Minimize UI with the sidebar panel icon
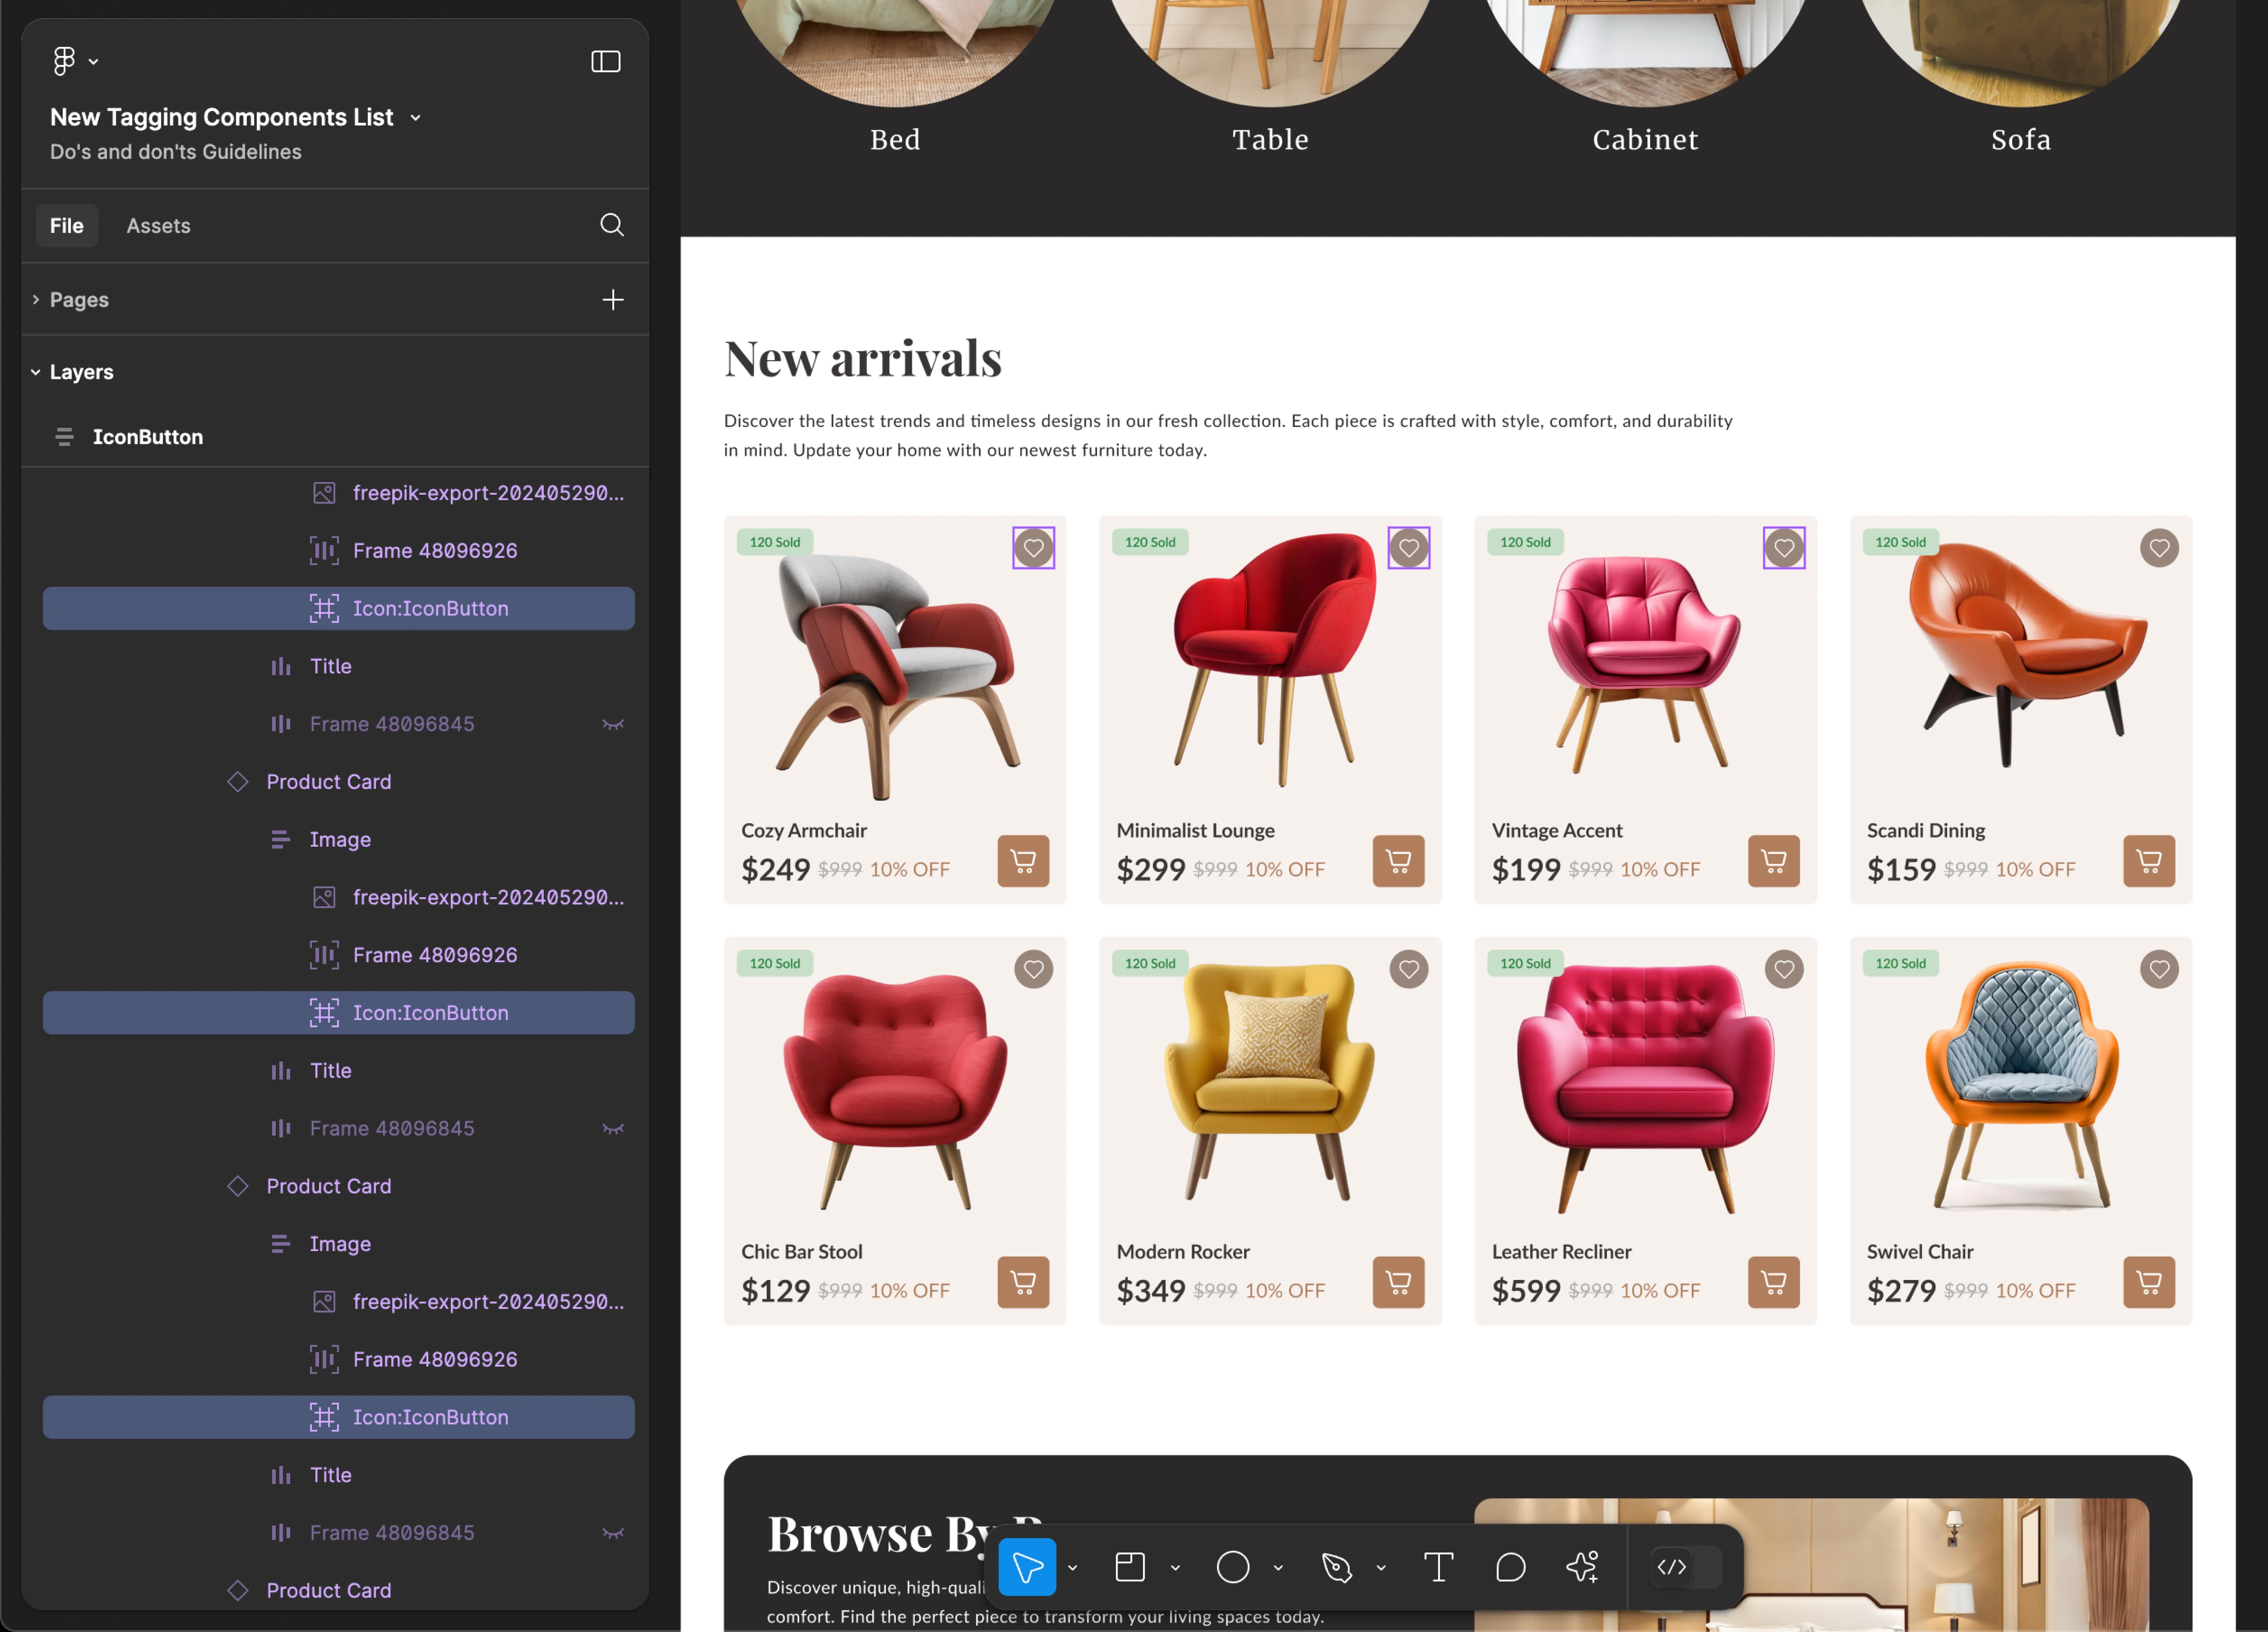This screenshot has height=1632, width=2268. point(605,61)
